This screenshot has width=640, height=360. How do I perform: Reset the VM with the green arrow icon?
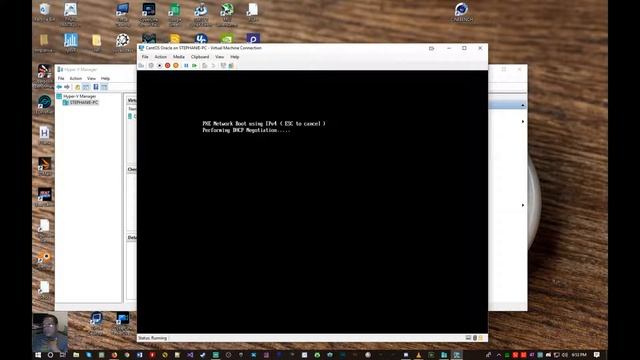click(195, 65)
